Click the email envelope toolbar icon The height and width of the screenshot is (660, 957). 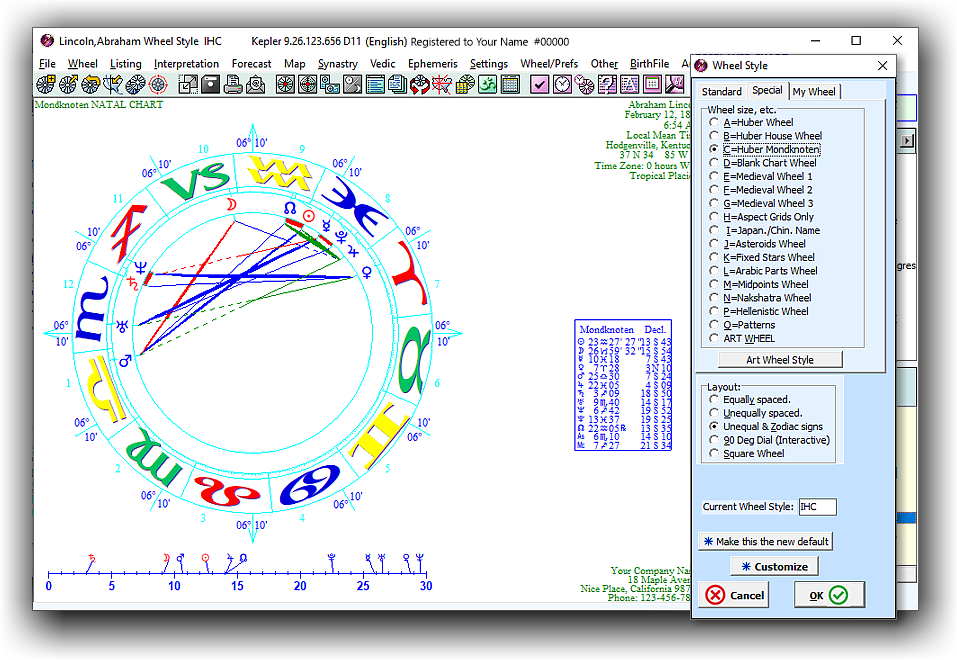(255, 85)
